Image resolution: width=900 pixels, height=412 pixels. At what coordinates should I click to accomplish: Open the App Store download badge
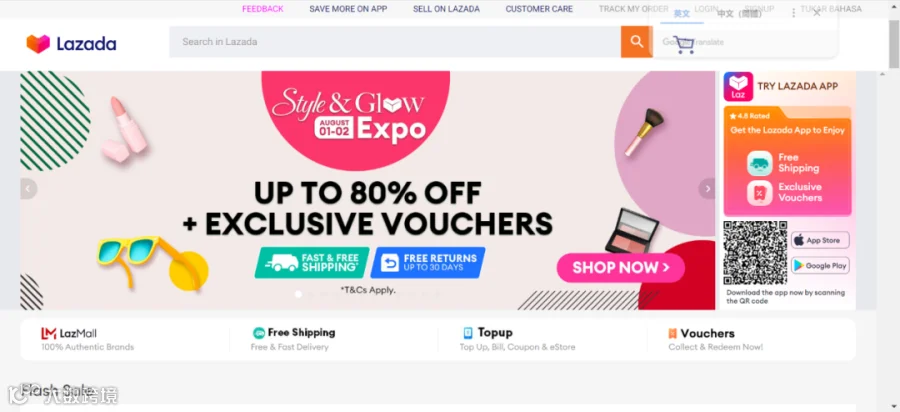(x=820, y=240)
